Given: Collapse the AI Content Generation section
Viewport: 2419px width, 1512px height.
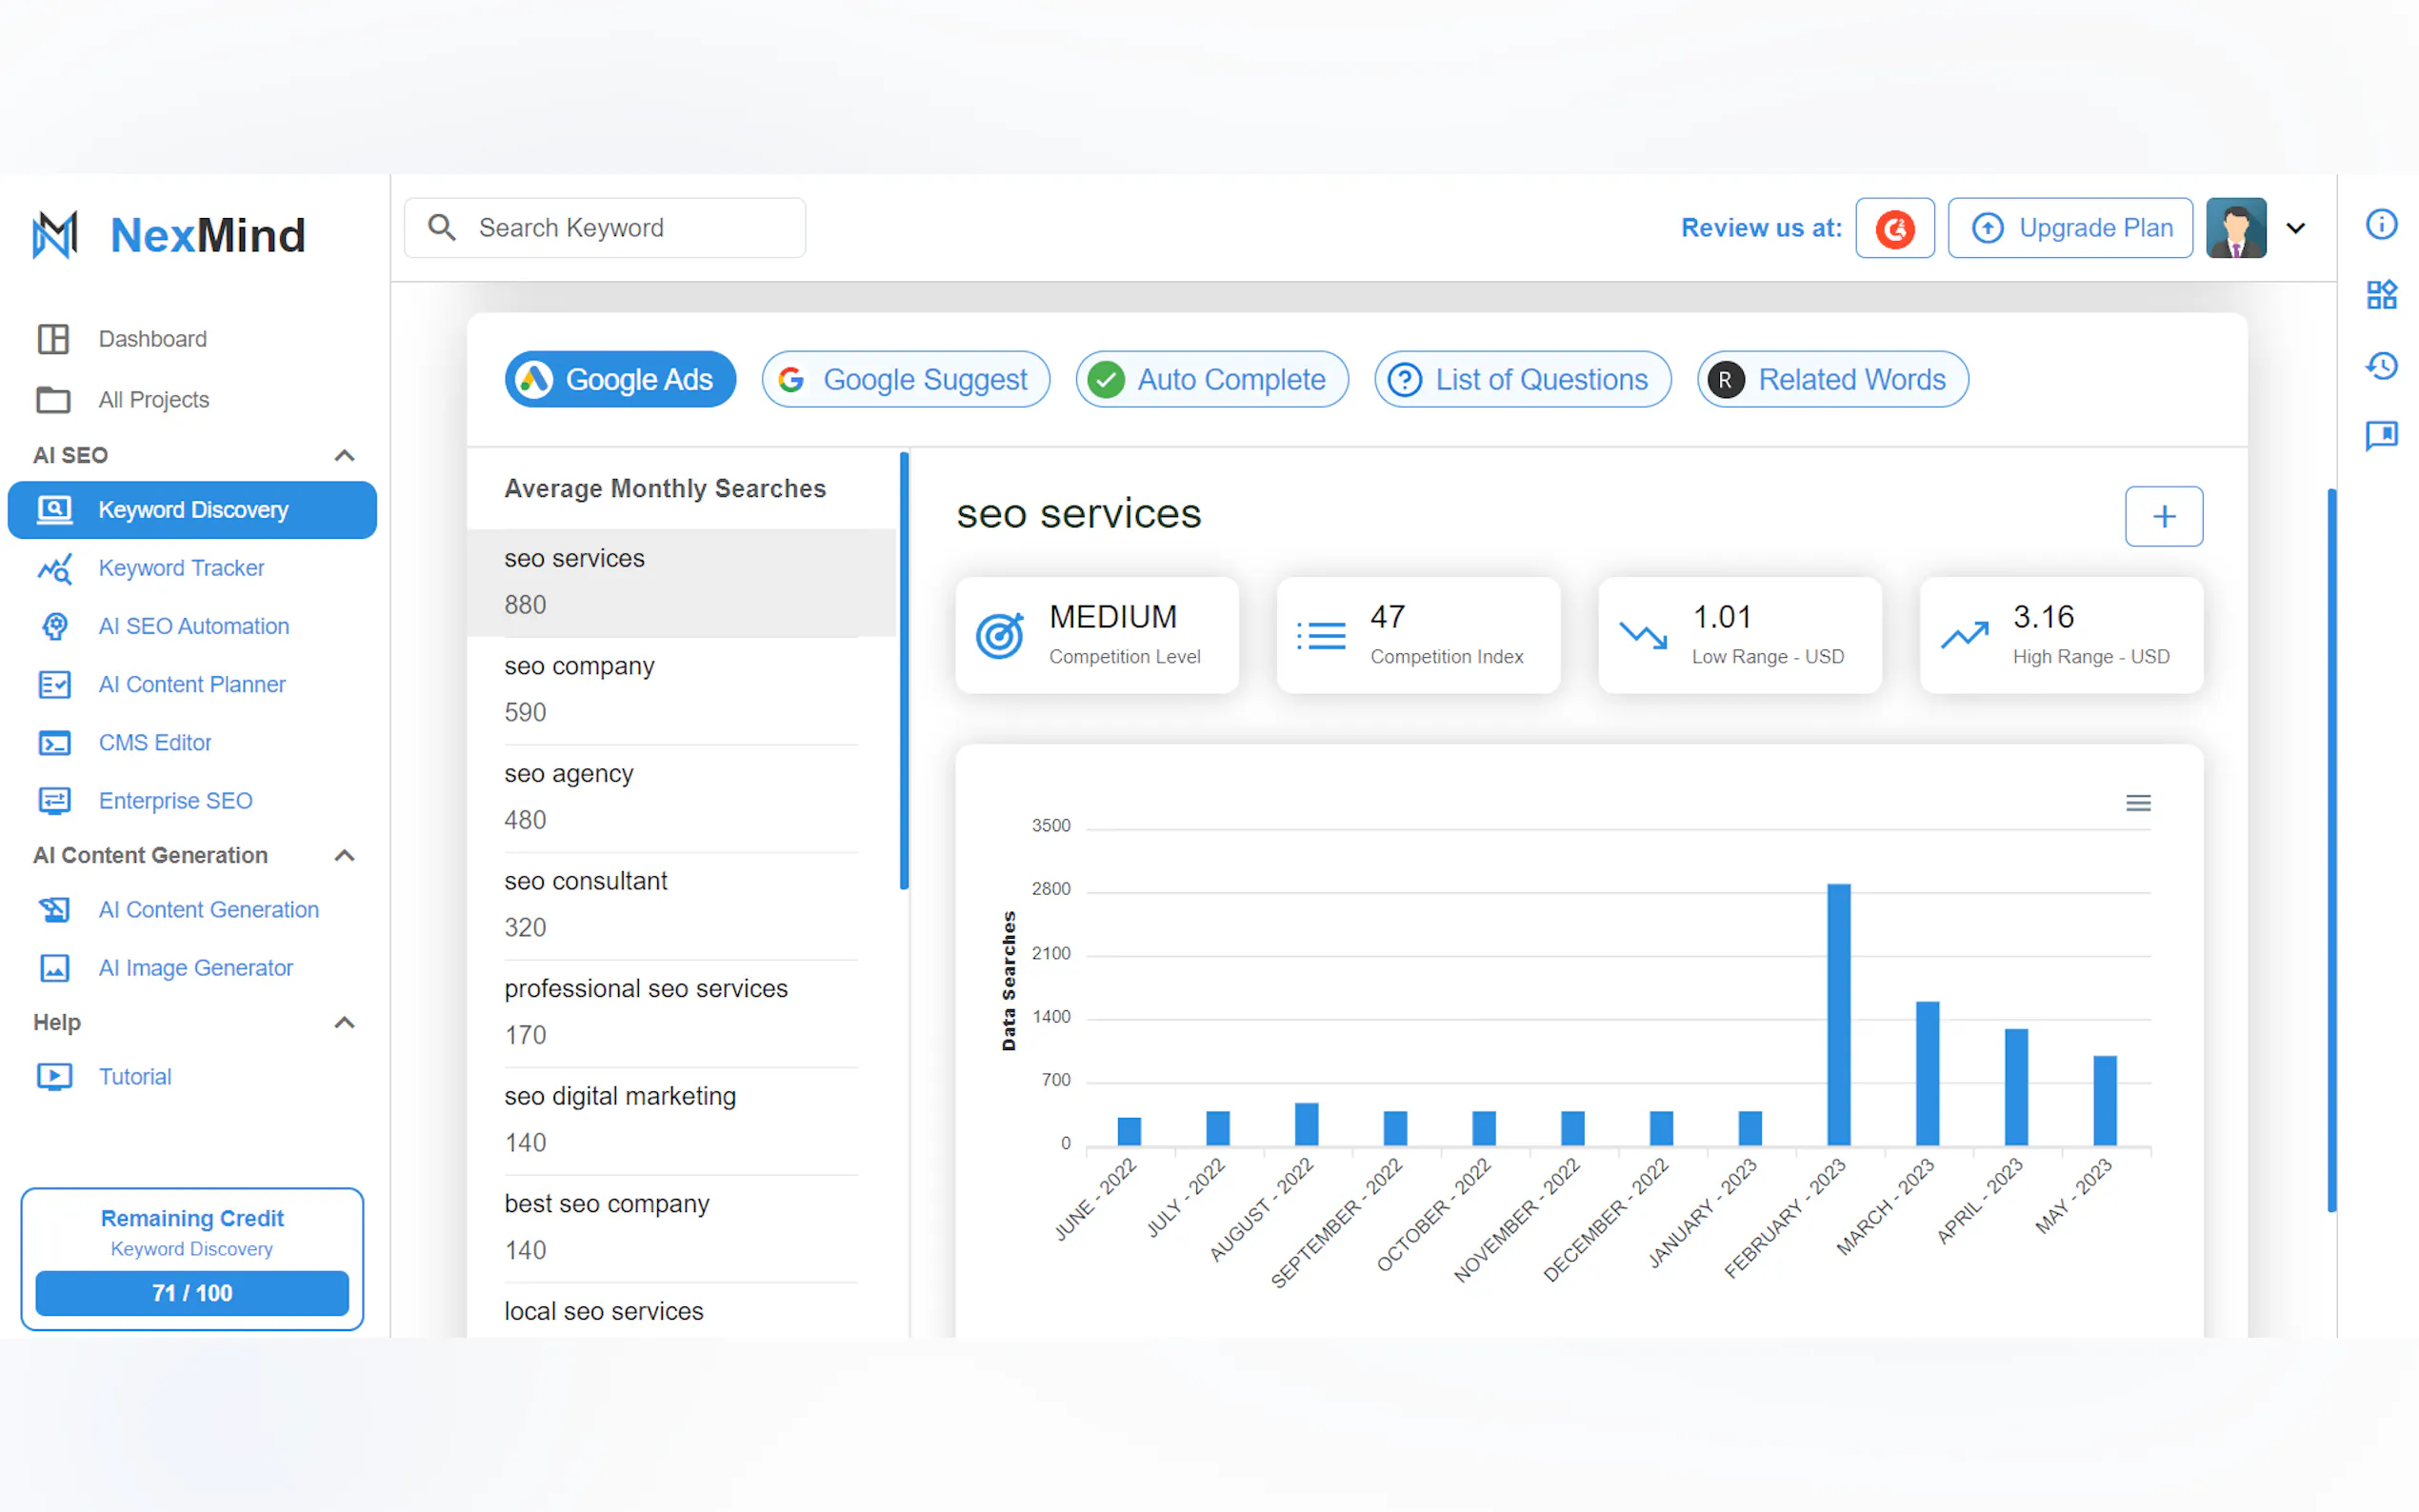Looking at the screenshot, I should pos(344,855).
